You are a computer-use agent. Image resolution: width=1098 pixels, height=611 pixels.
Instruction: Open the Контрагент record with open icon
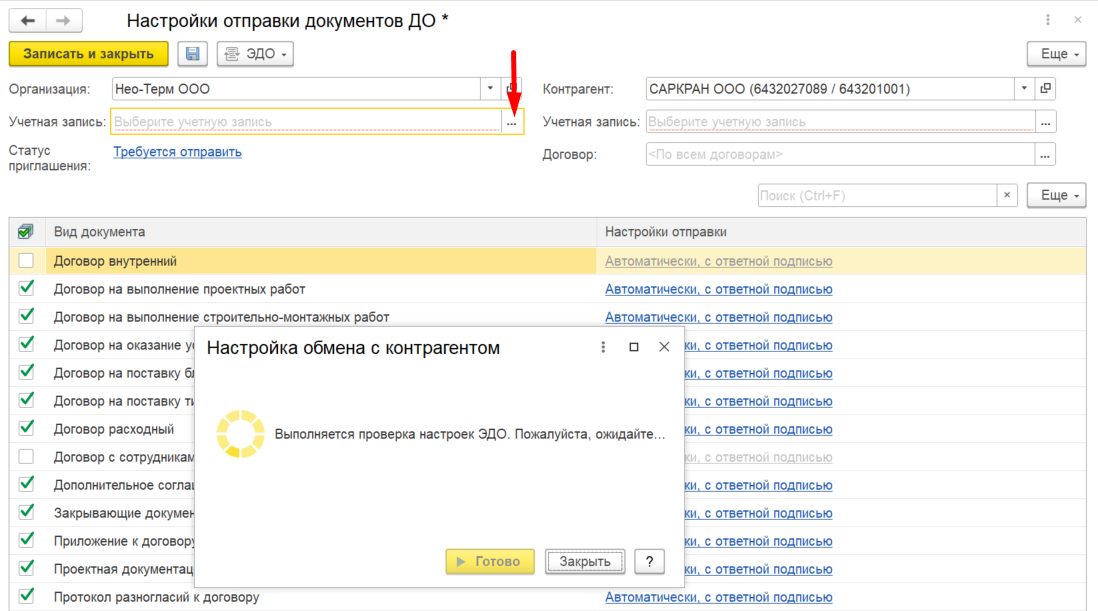(1045, 89)
